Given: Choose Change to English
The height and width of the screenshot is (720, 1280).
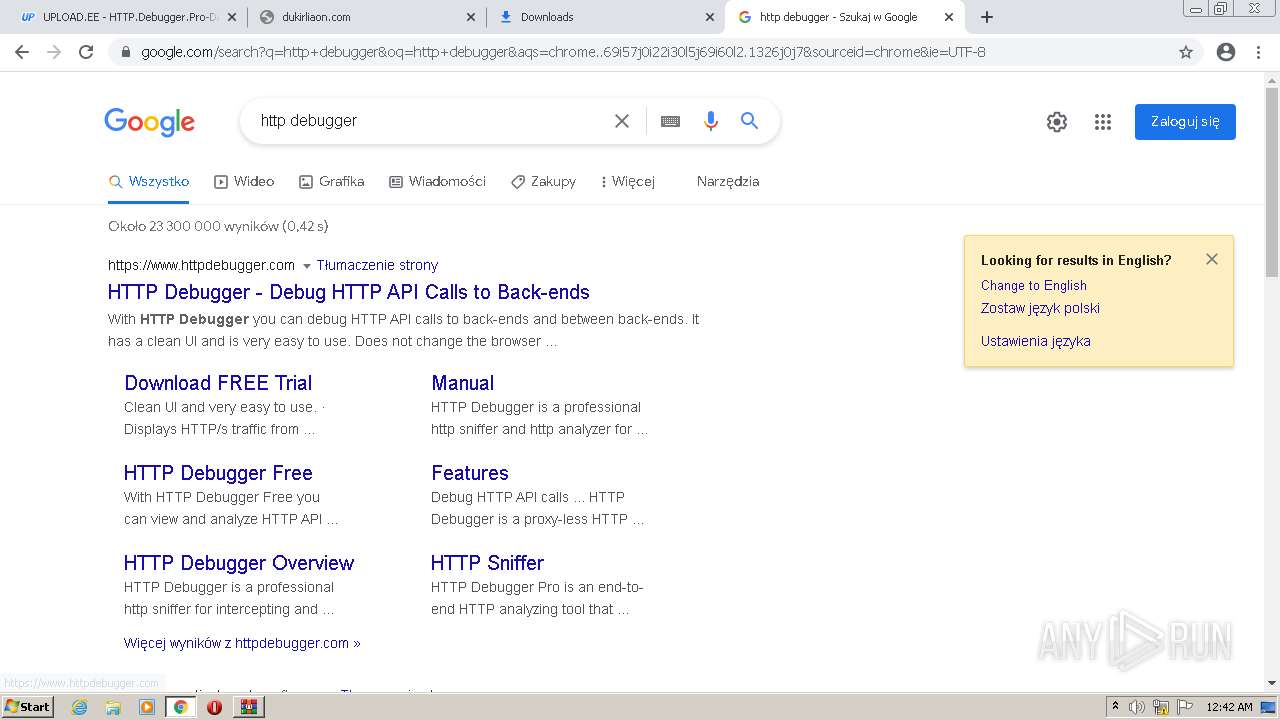Looking at the screenshot, I should (1034, 285).
